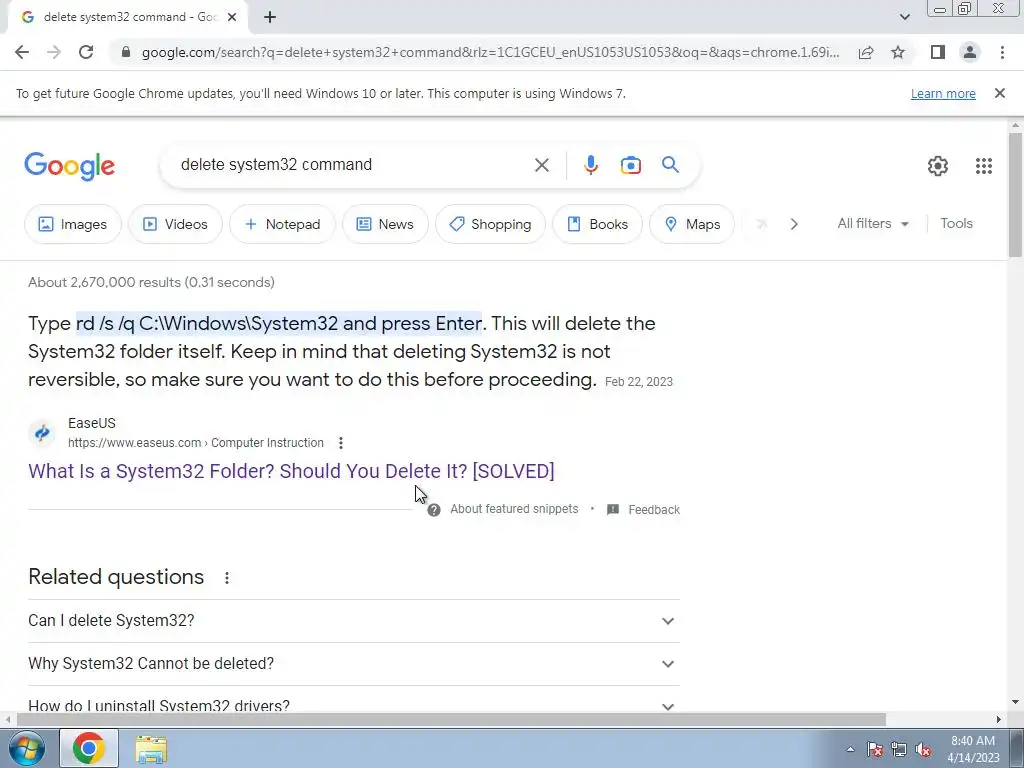Open the browser side panel icon

click(938, 52)
